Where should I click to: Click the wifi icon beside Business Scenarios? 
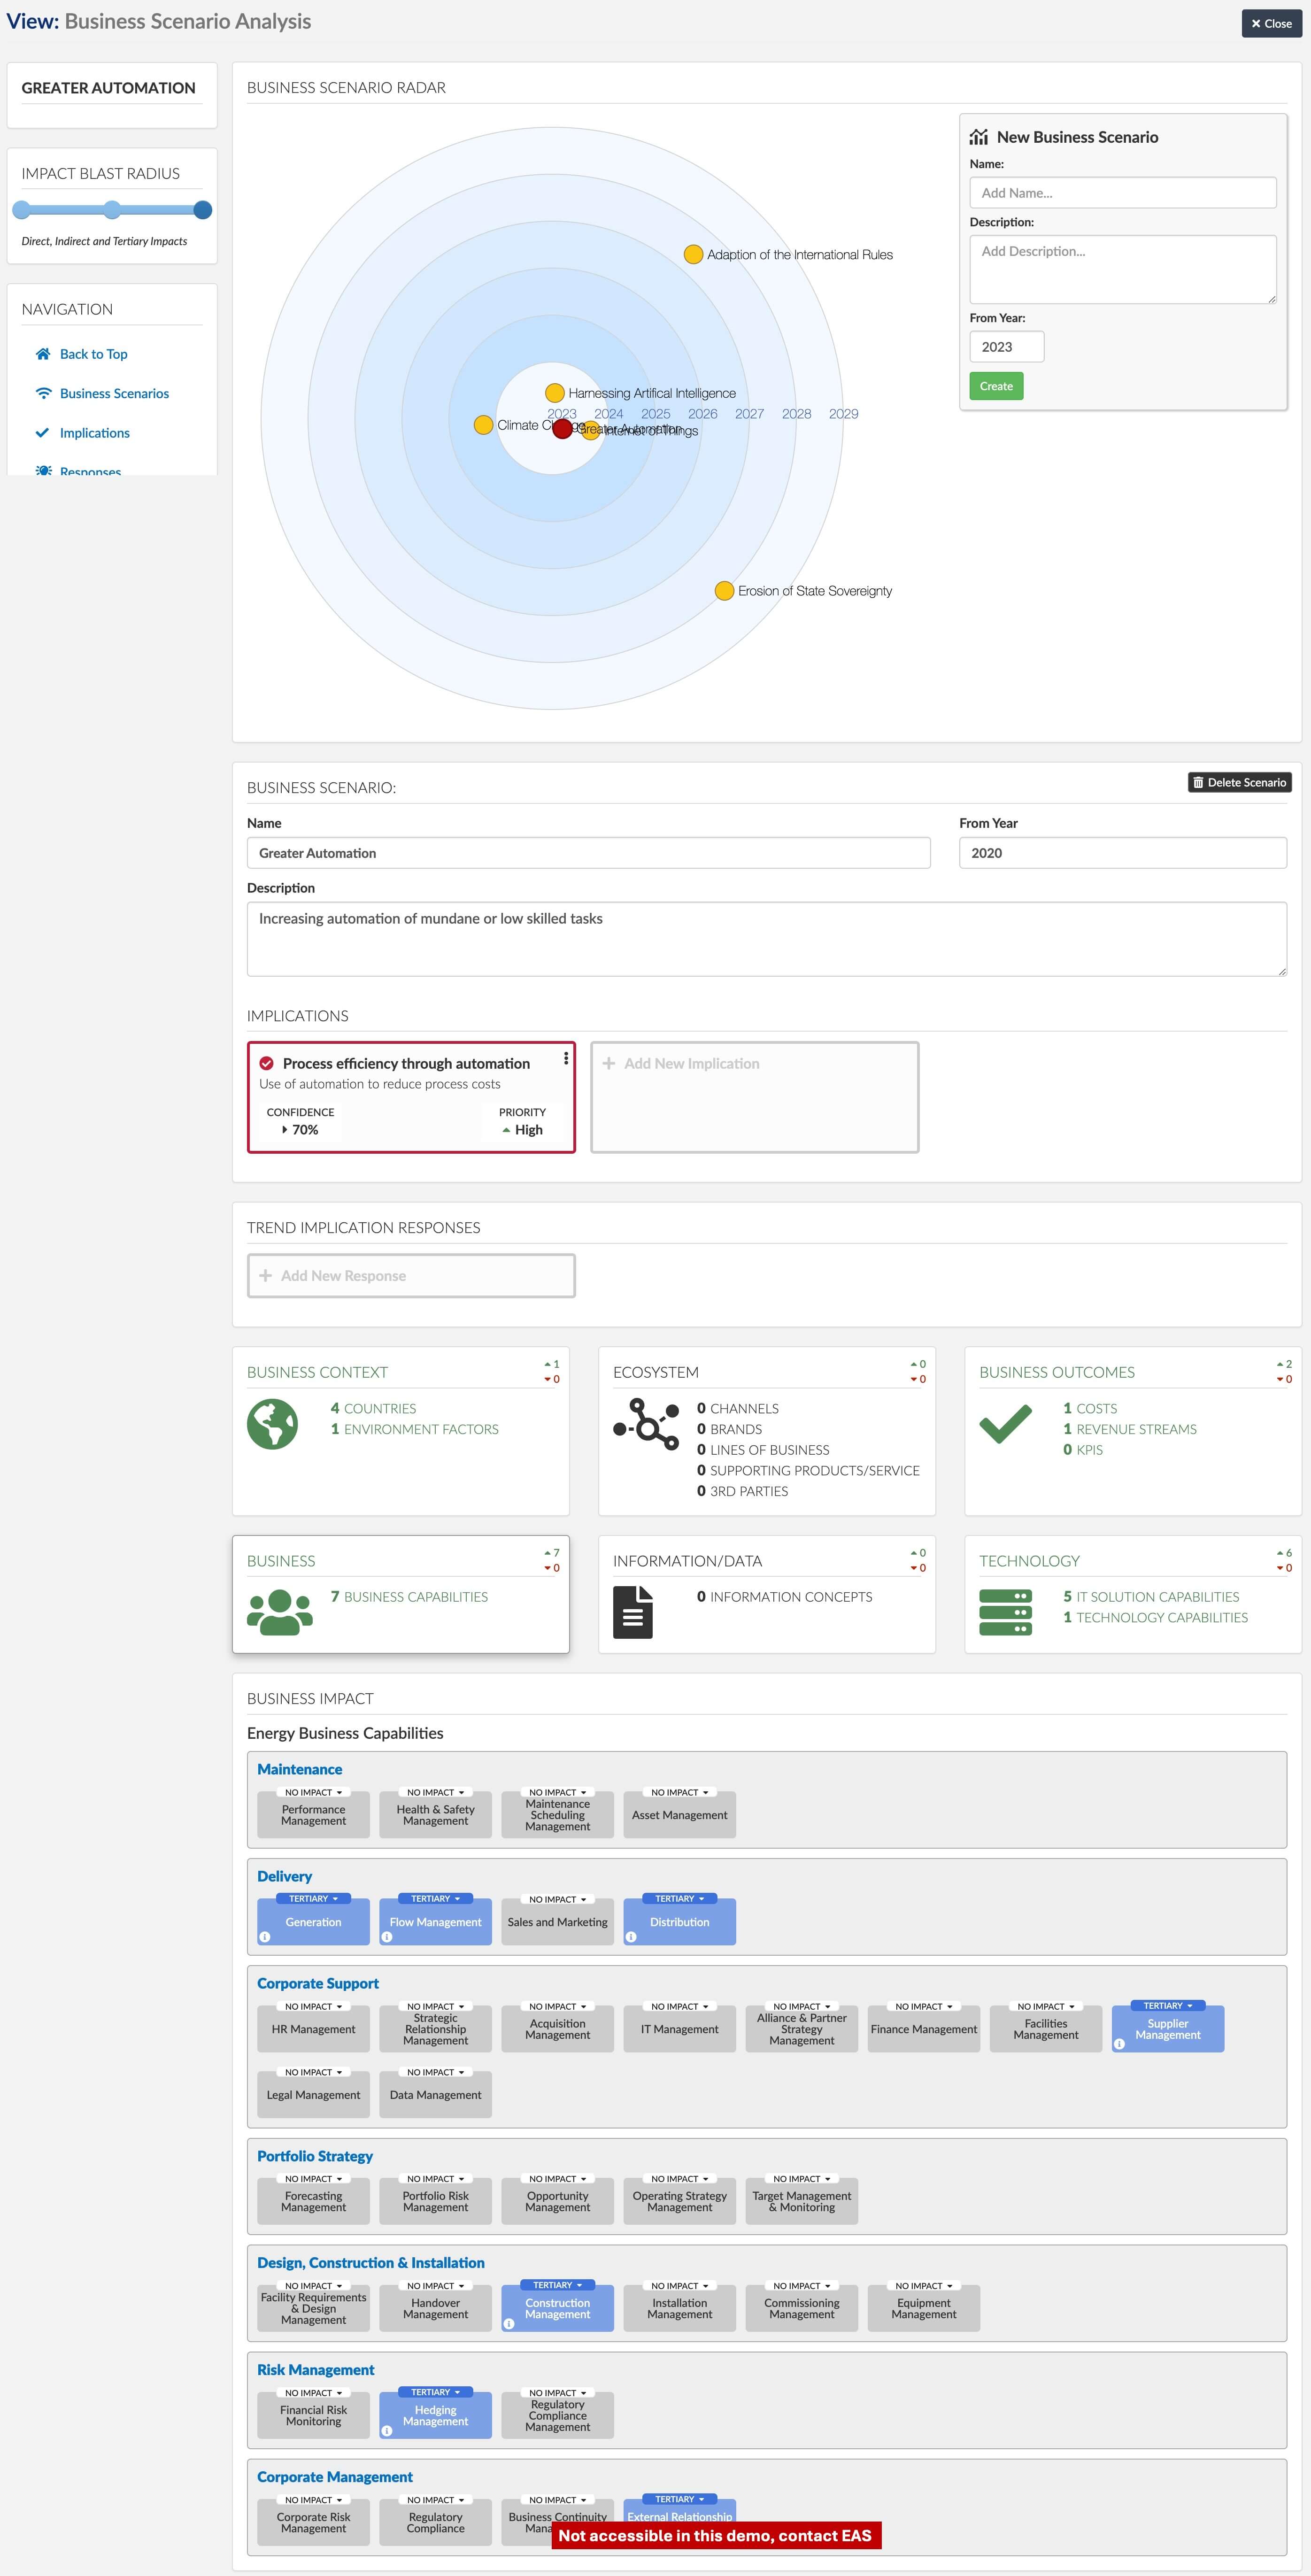tap(43, 393)
